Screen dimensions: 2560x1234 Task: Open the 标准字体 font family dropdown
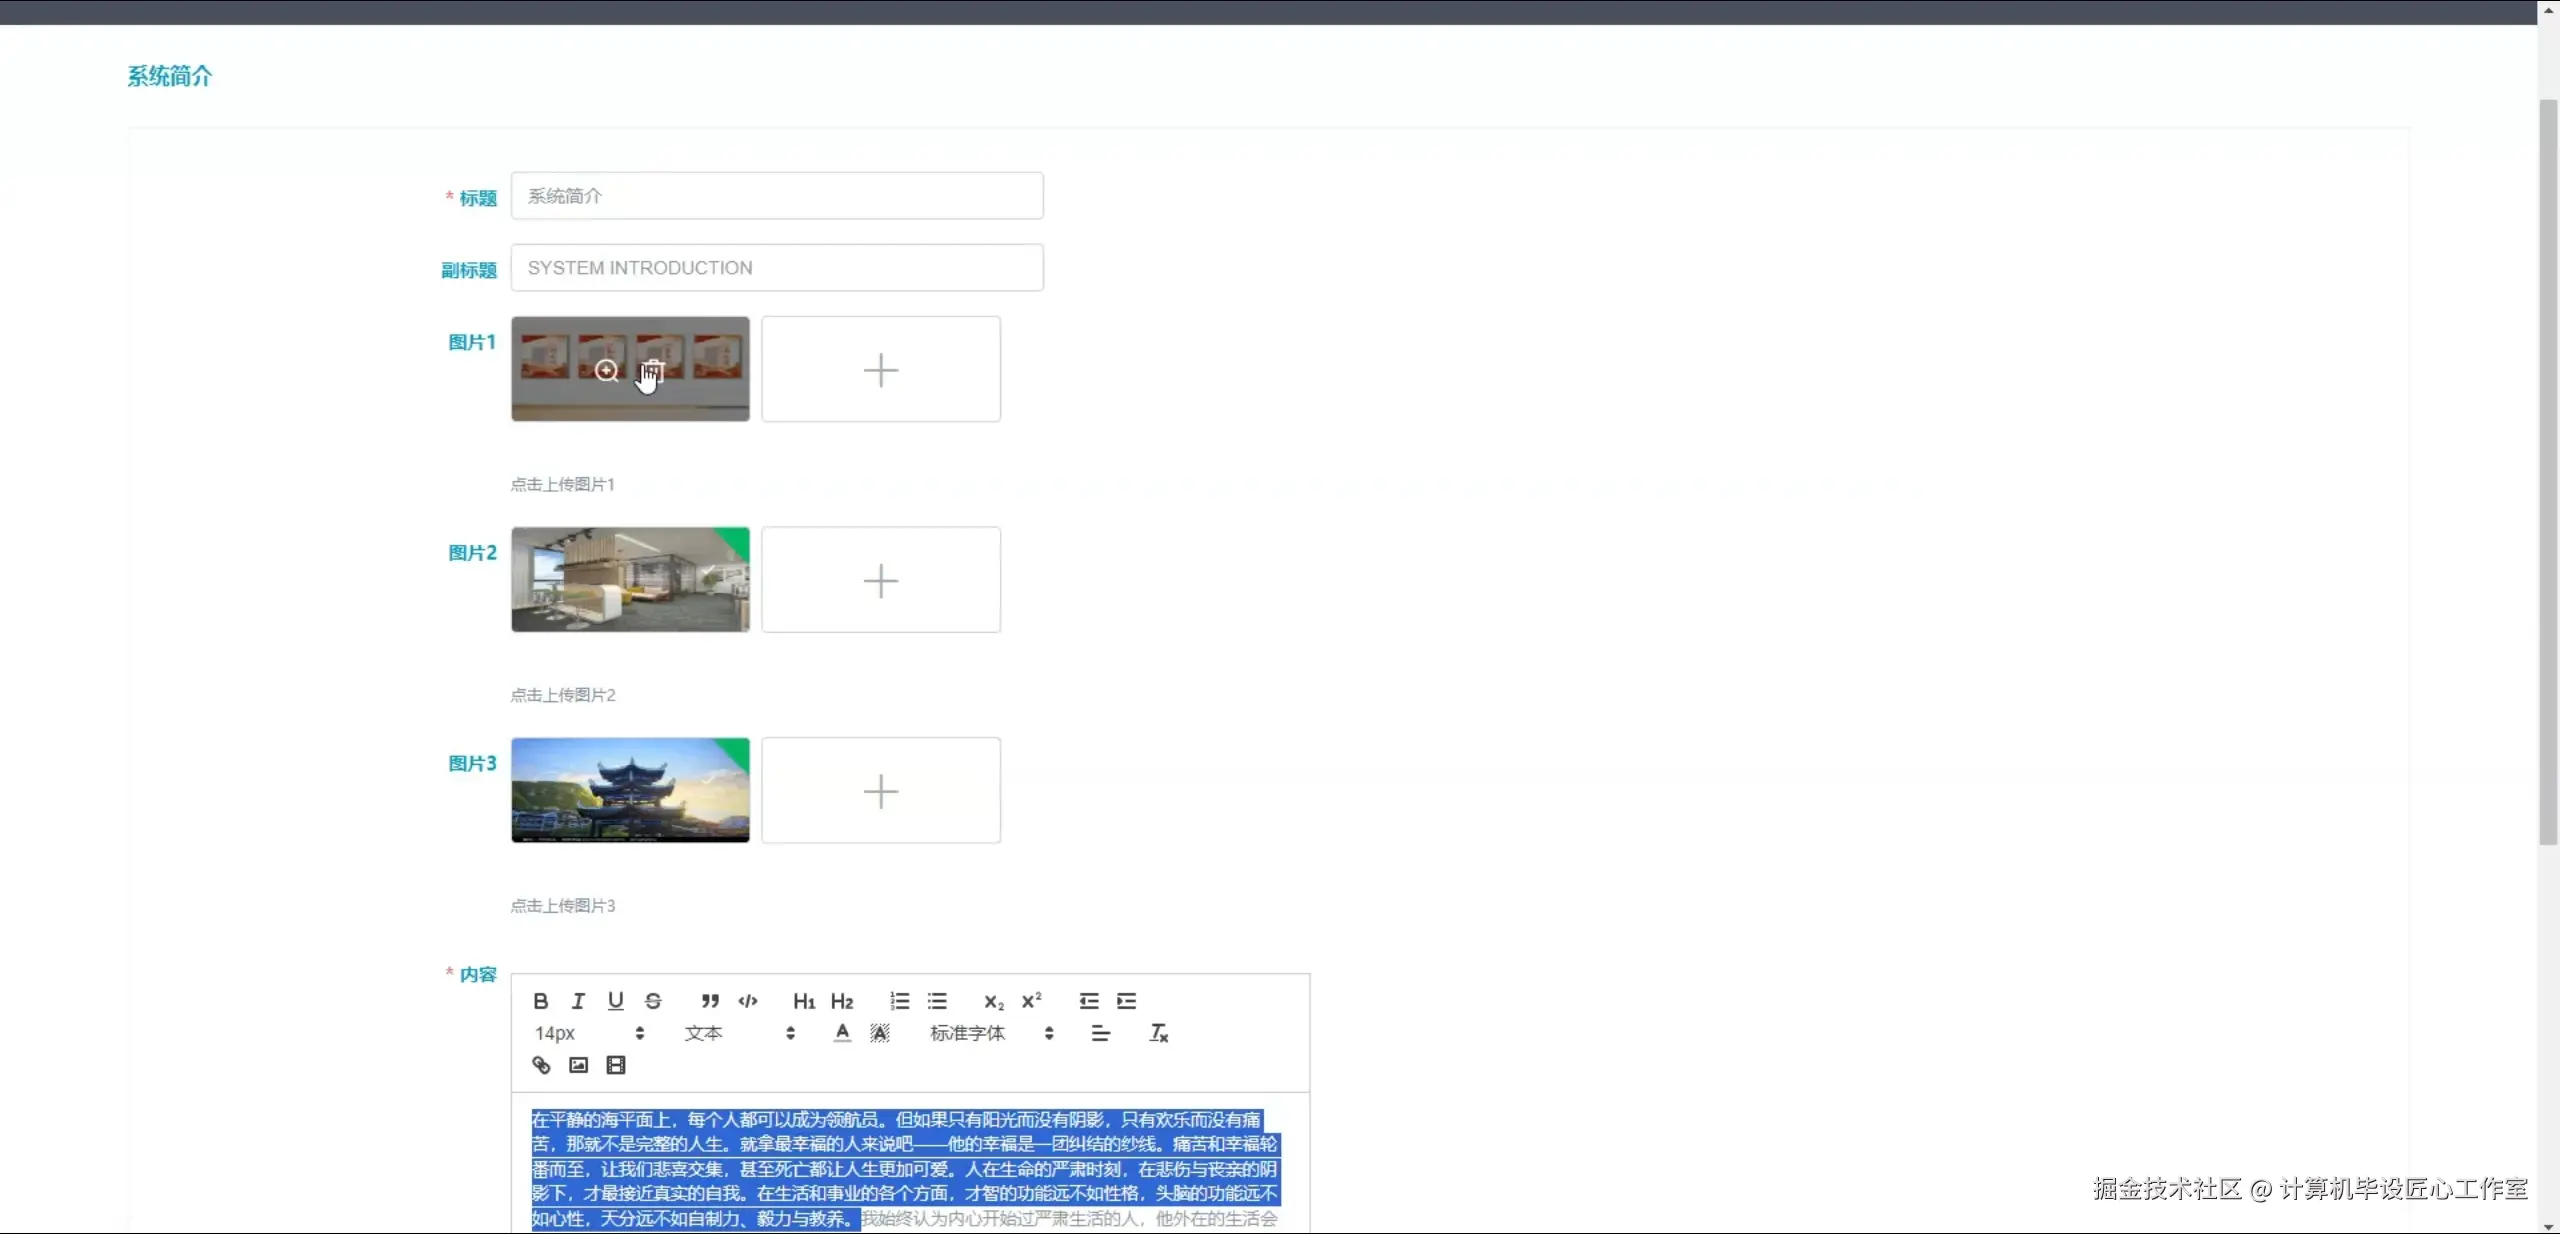coord(967,1033)
